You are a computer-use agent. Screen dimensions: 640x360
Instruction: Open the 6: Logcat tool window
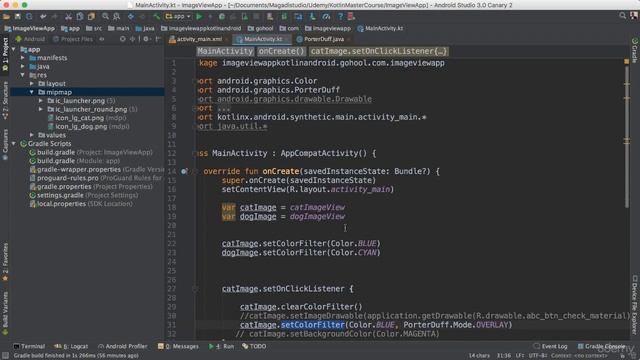tap(71, 347)
